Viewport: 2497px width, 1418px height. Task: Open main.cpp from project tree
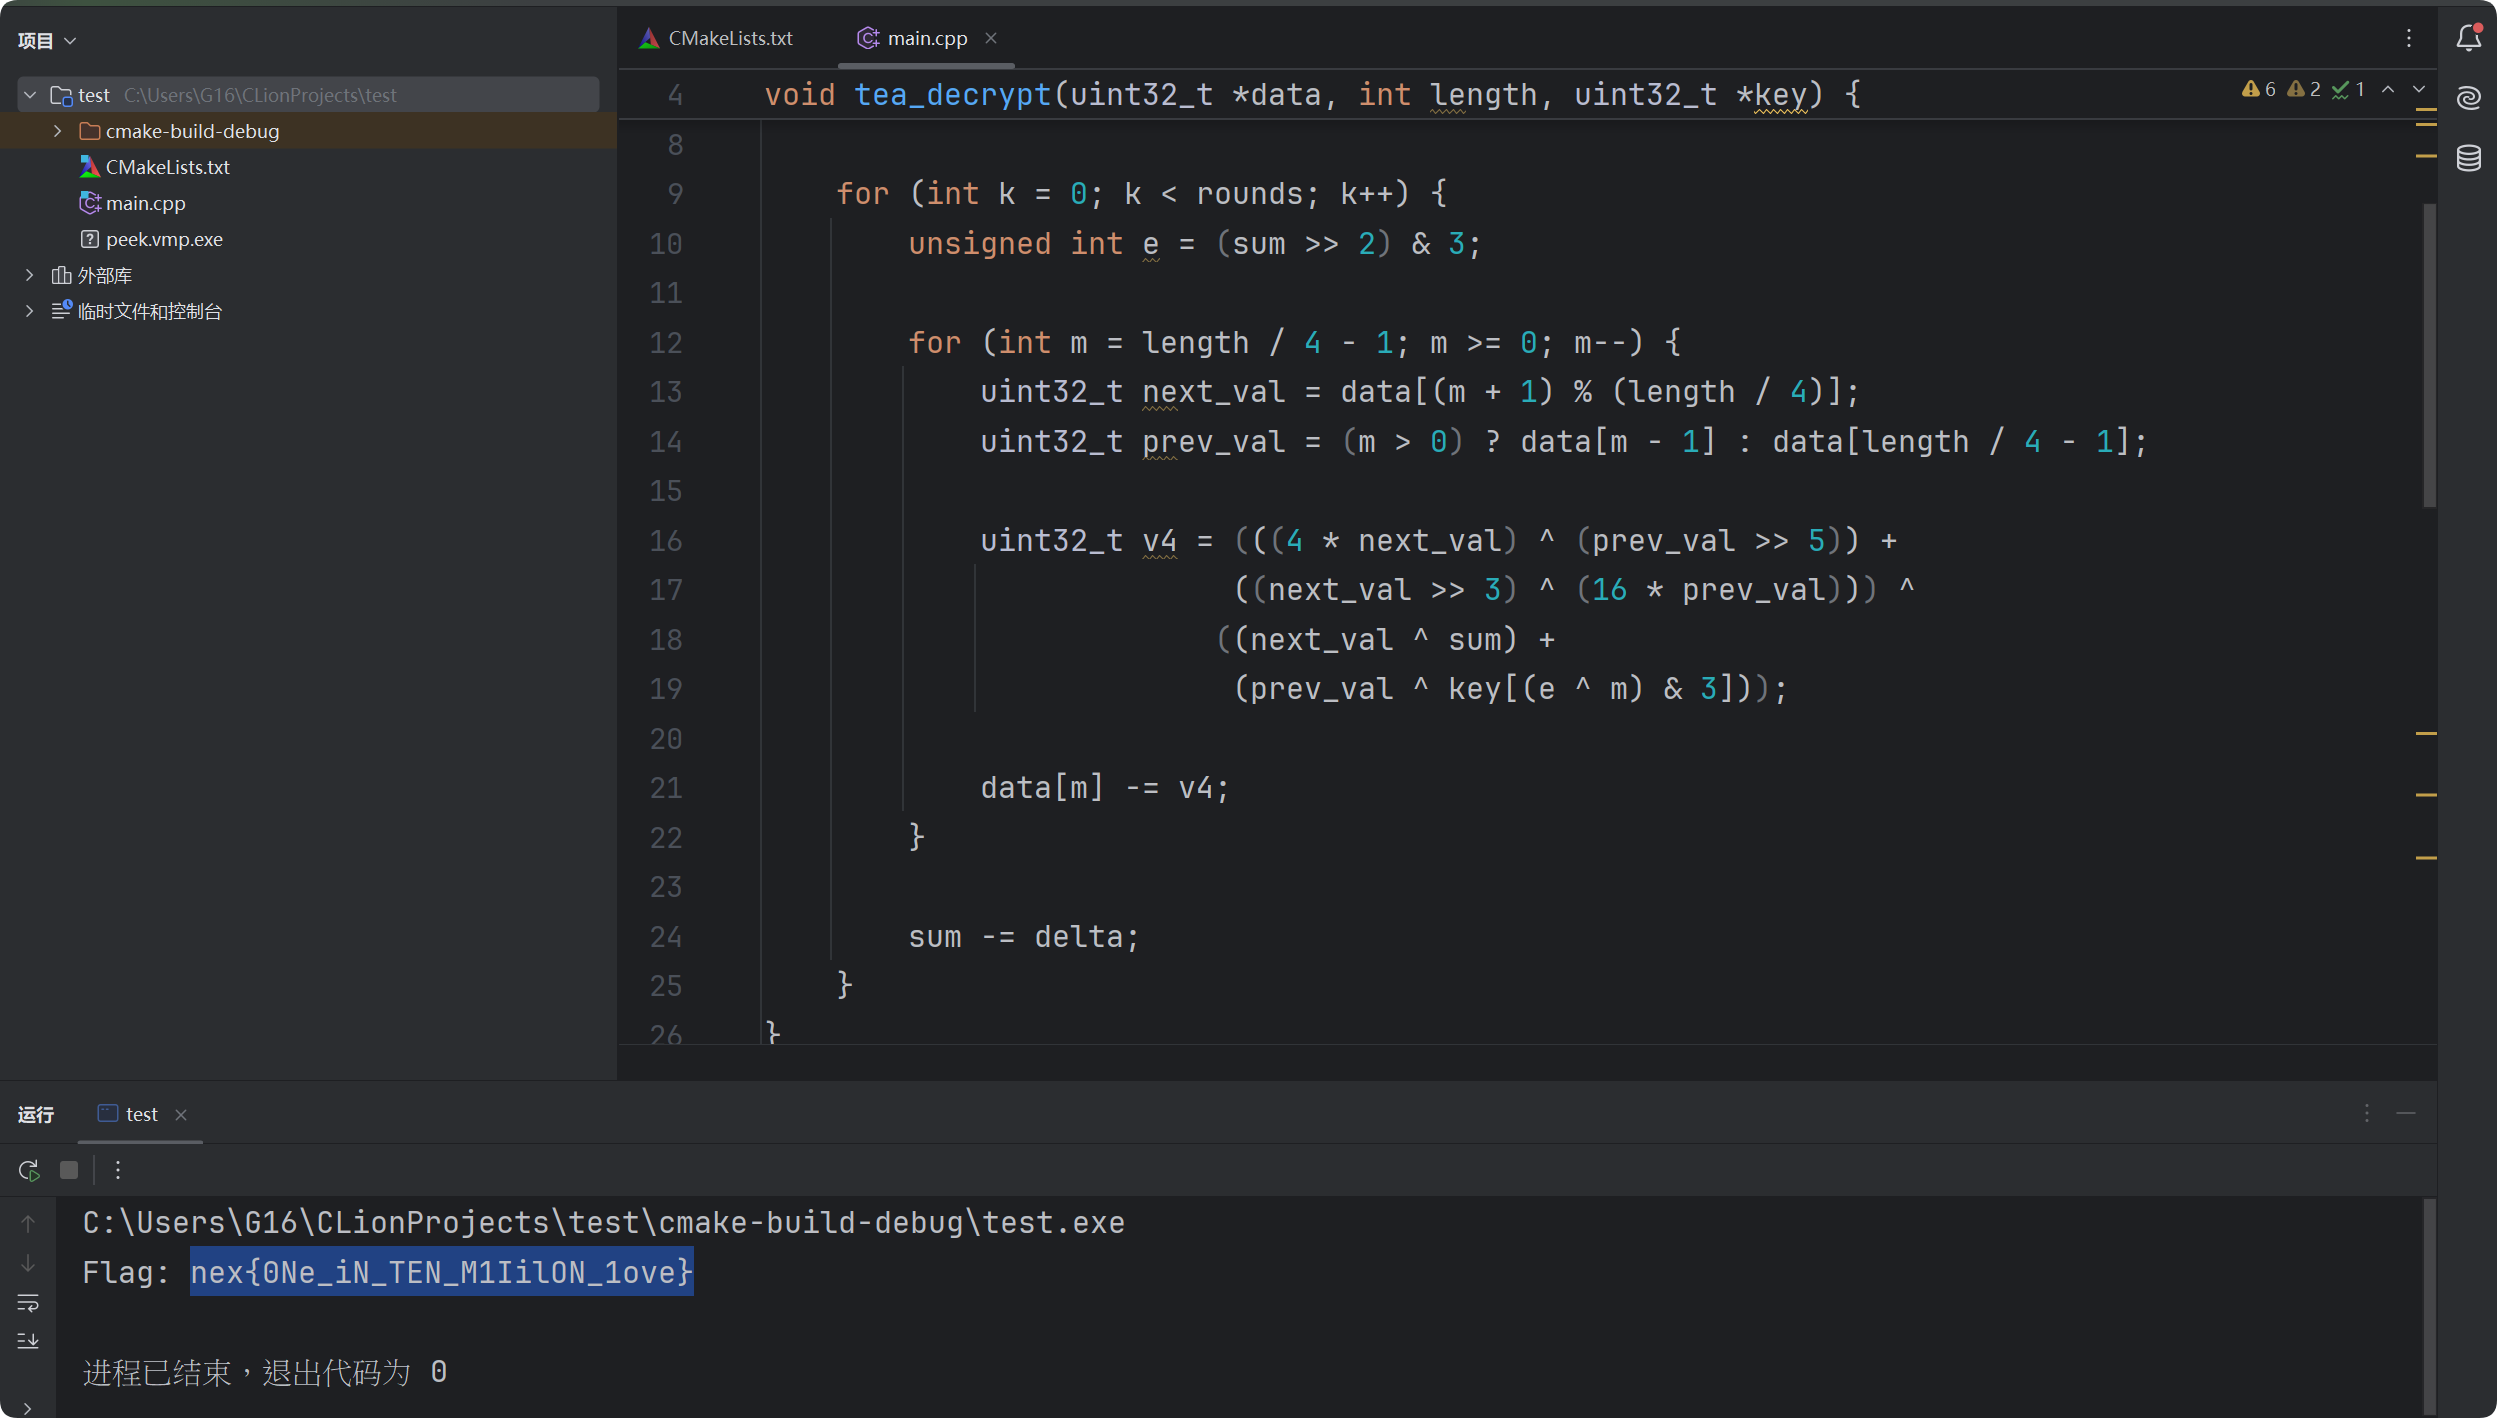pos(145,203)
